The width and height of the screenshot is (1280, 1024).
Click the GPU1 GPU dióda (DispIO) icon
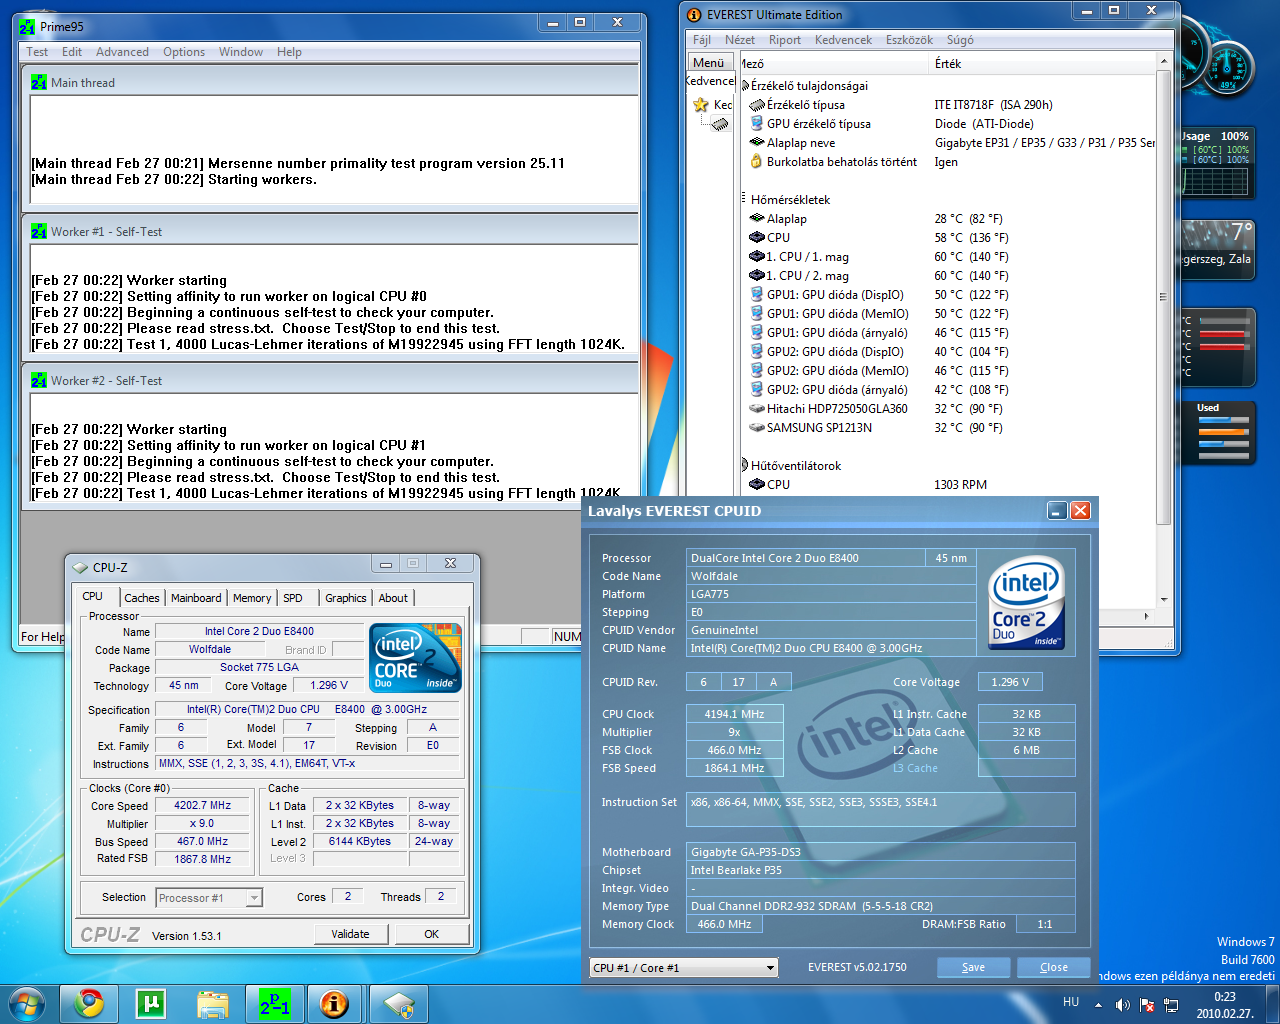coord(758,295)
